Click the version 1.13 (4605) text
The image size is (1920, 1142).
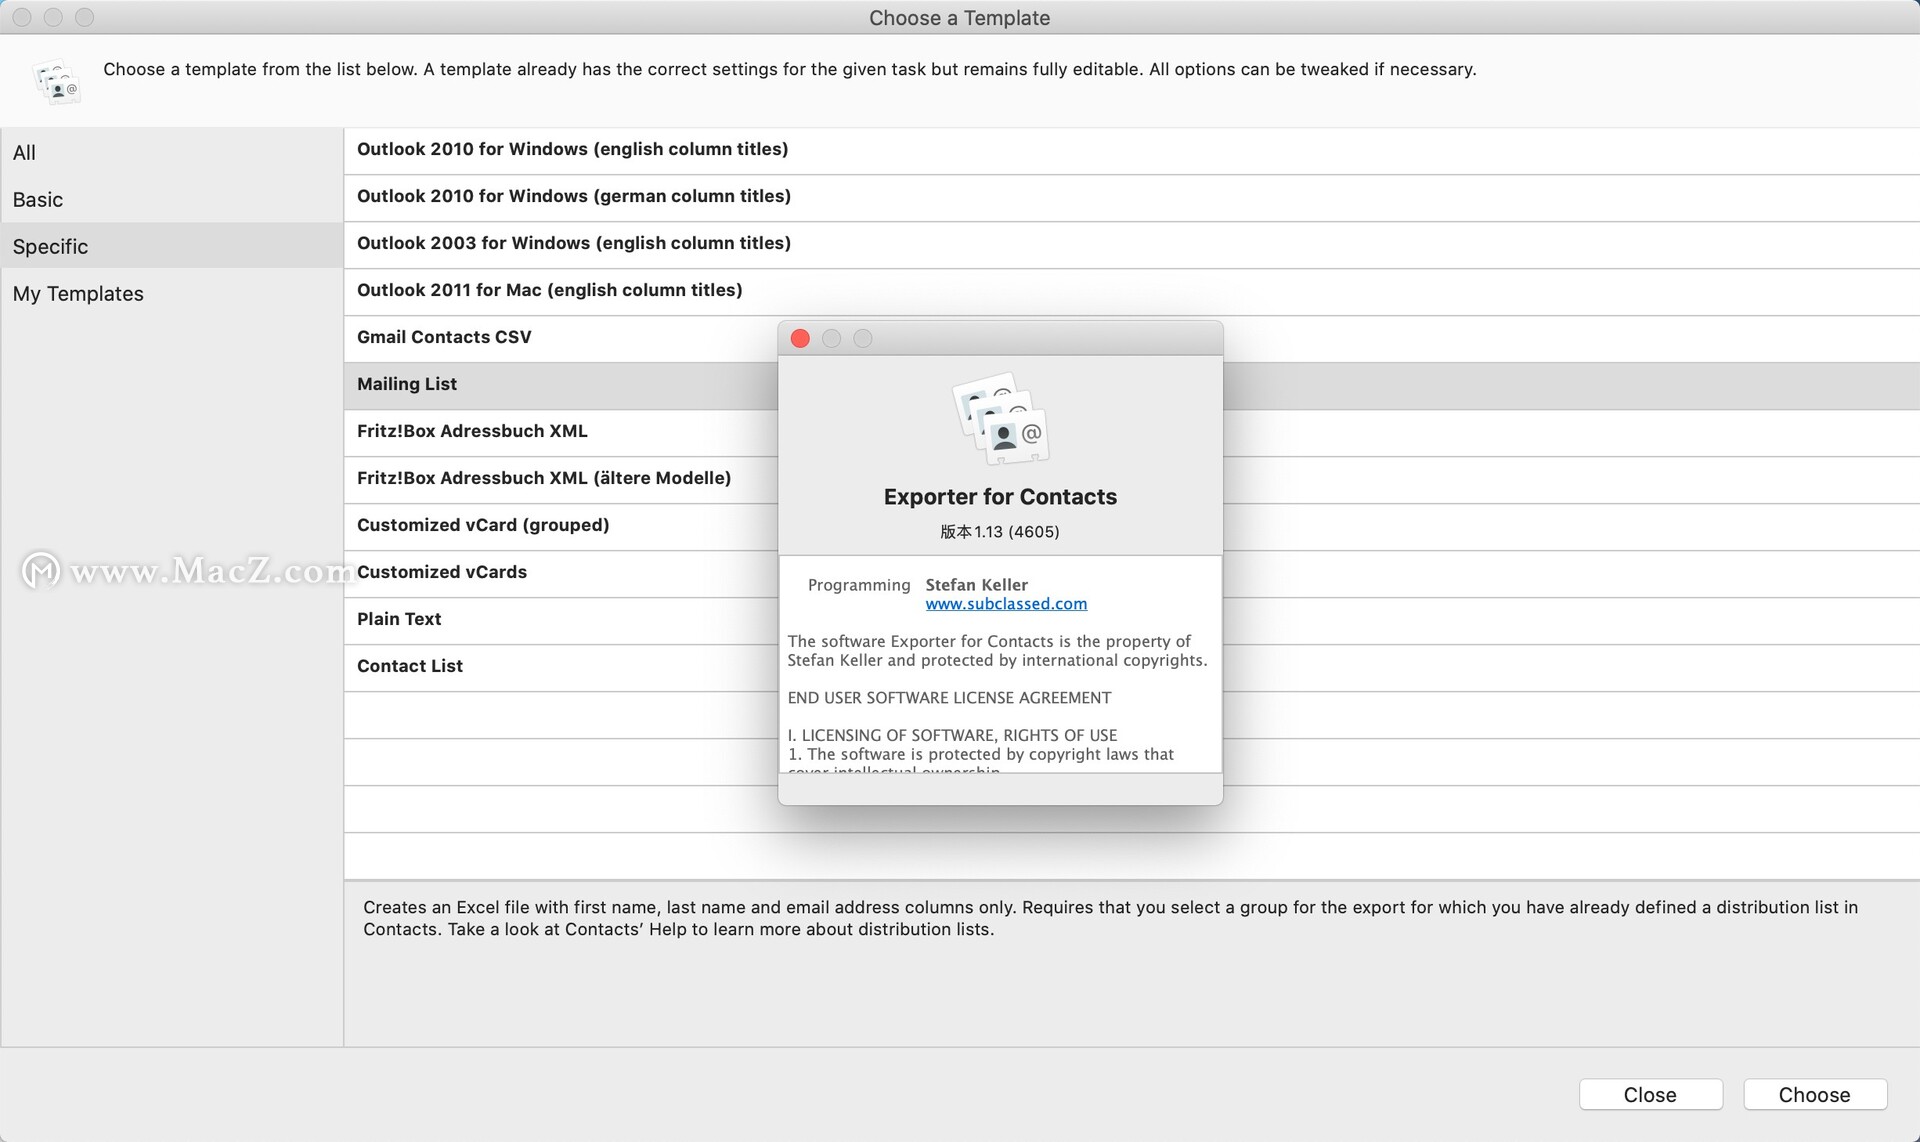[x=1000, y=532]
